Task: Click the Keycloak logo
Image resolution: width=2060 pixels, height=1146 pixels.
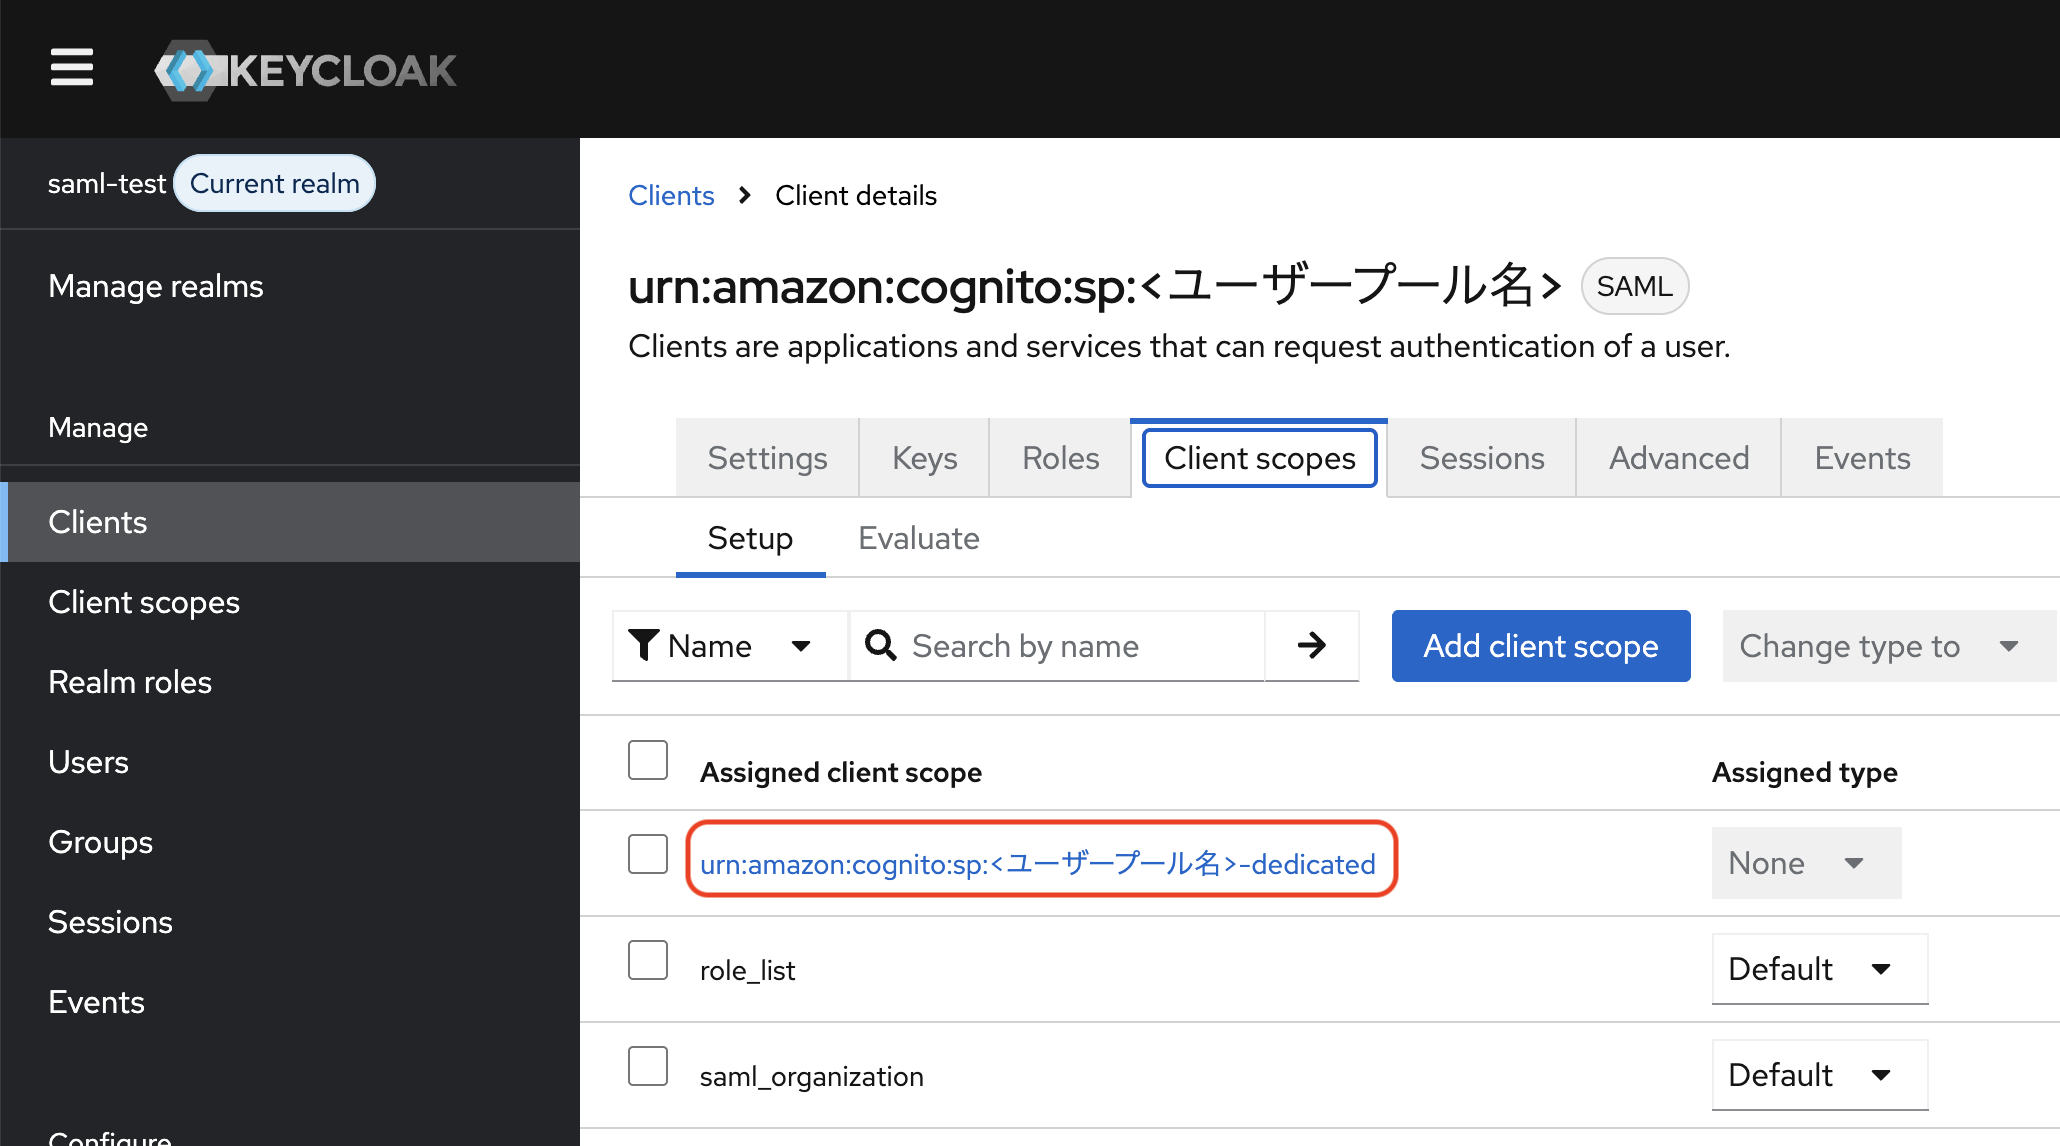Action: click(305, 70)
